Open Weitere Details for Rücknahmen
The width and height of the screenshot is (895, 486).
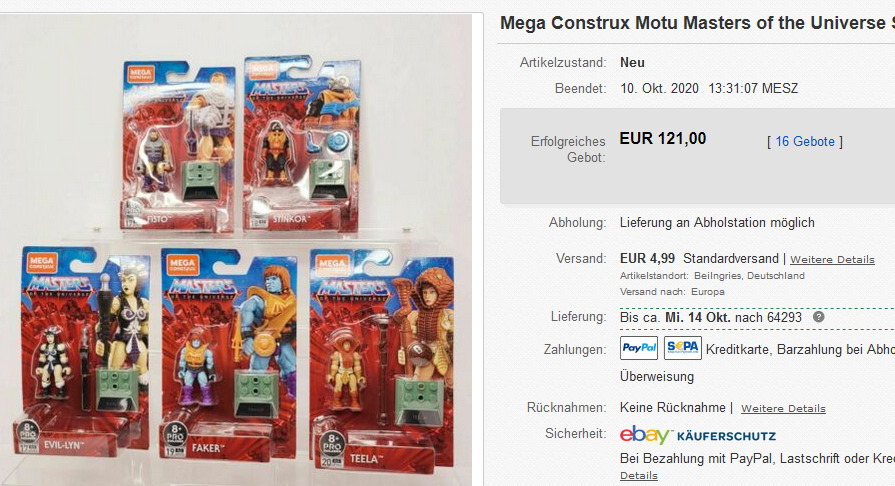click(x=783, y=408)
